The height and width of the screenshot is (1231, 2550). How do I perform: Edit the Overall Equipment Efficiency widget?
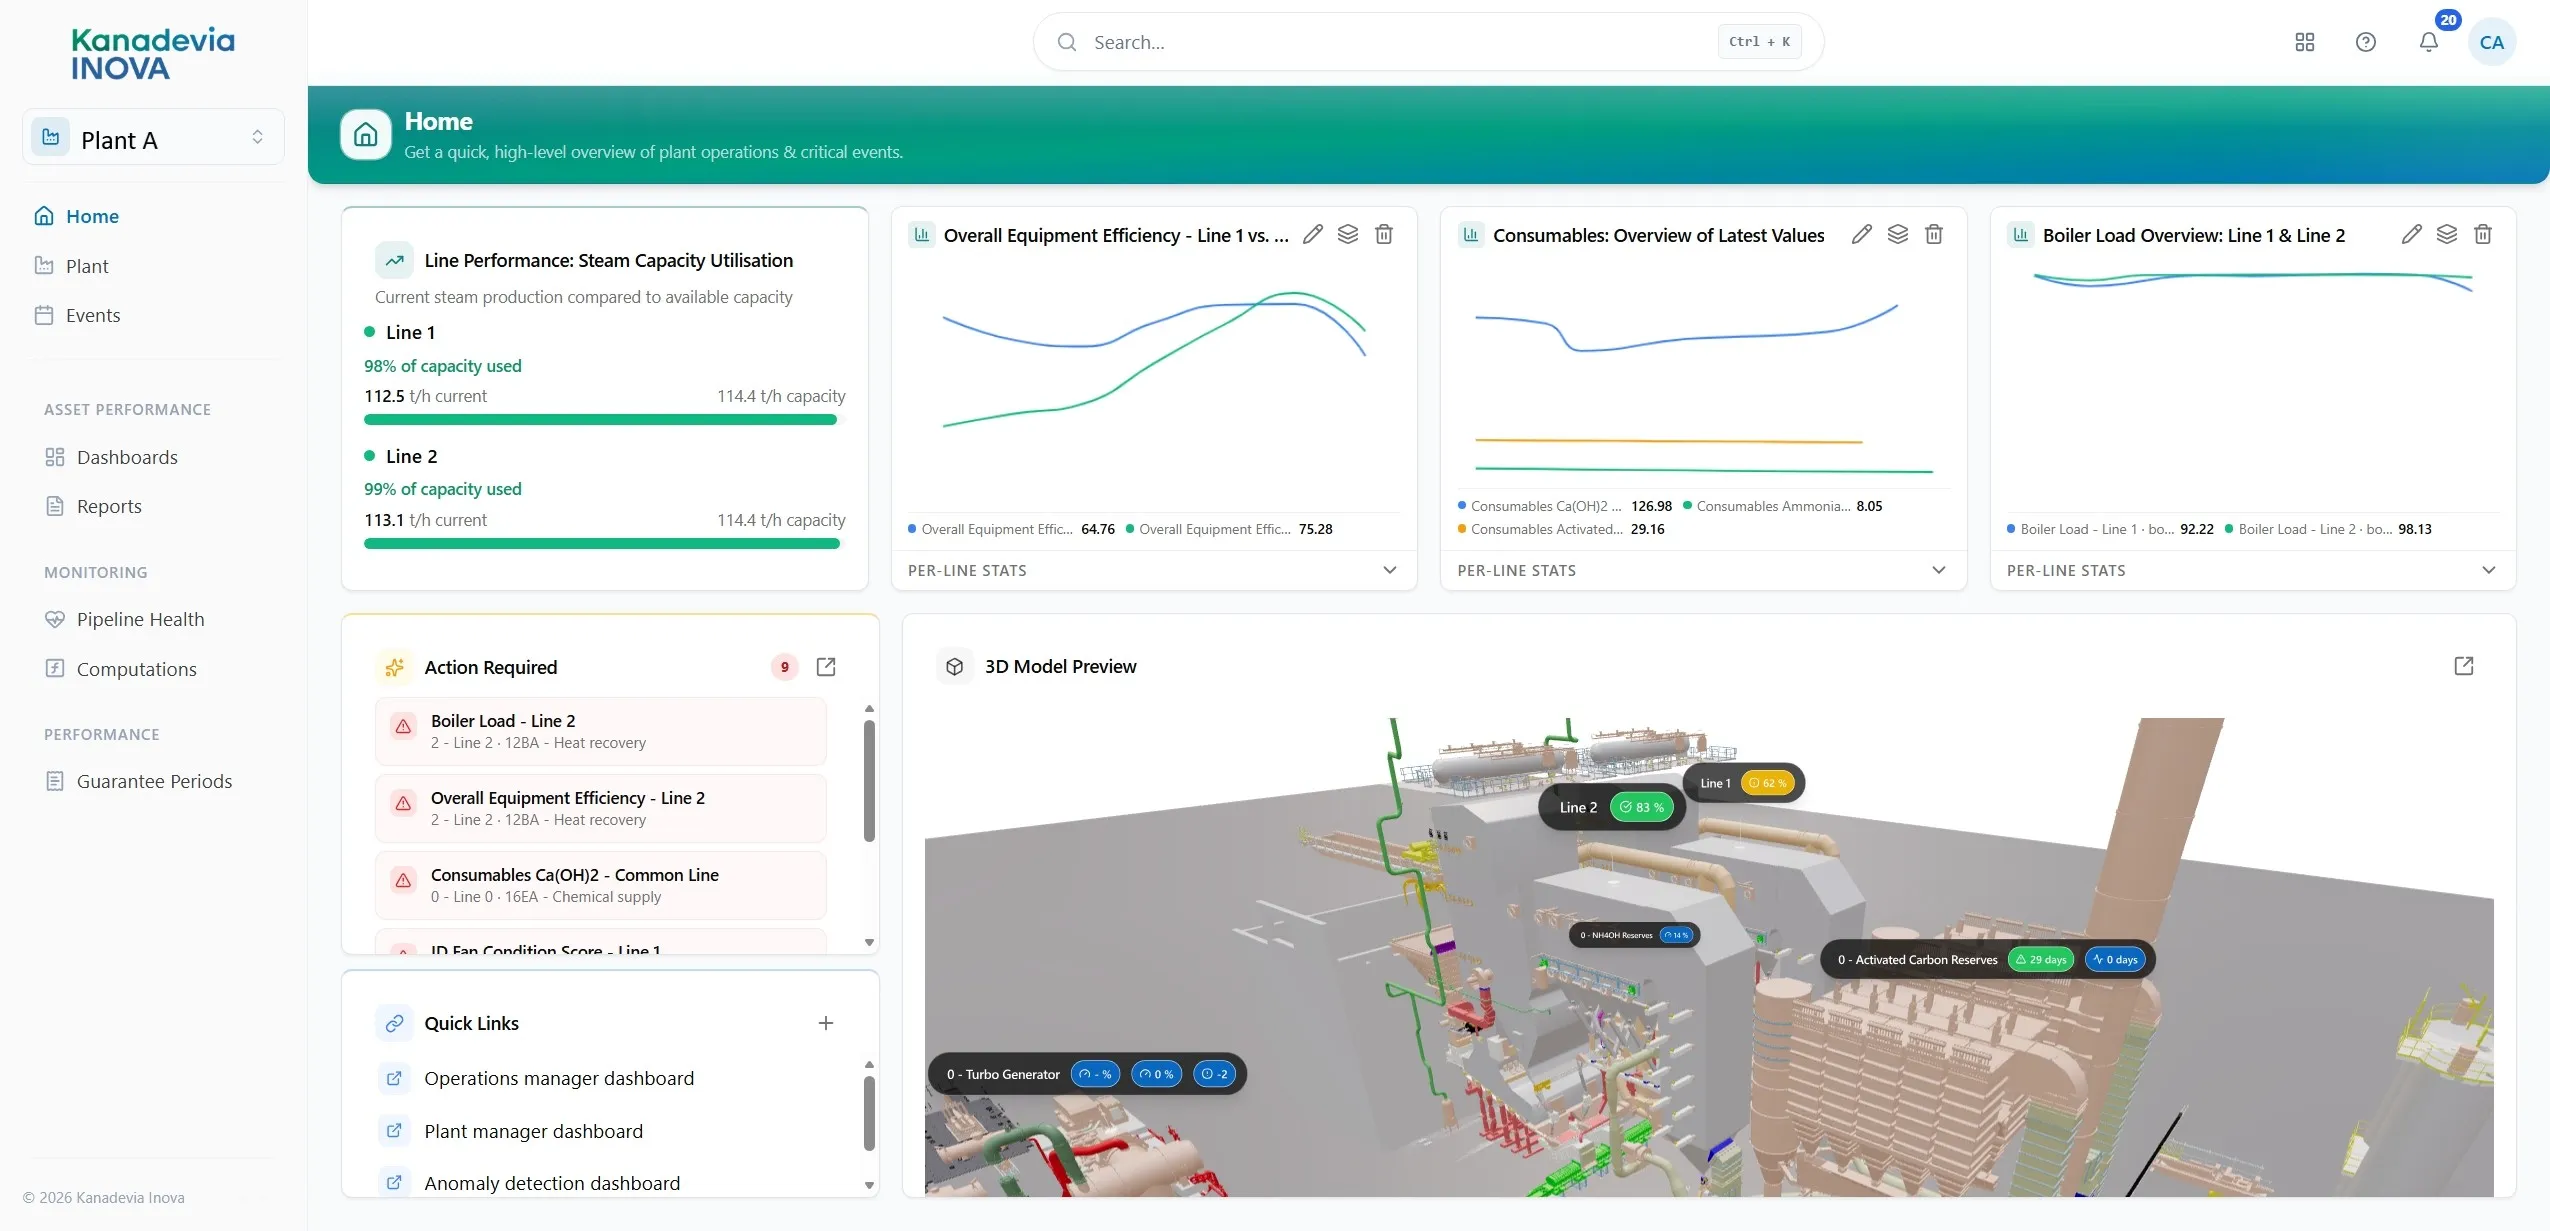tap(1312, 234)
